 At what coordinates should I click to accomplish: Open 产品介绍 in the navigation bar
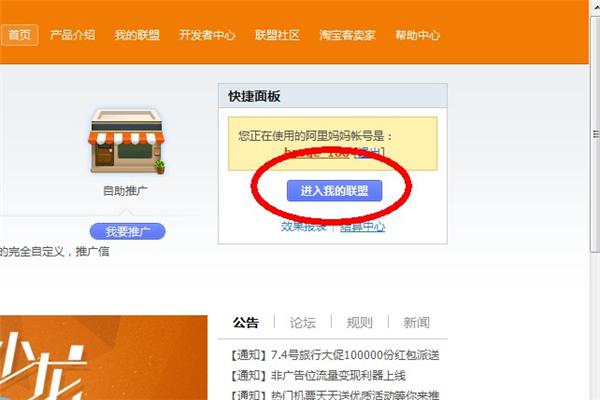tap(72, 35)
